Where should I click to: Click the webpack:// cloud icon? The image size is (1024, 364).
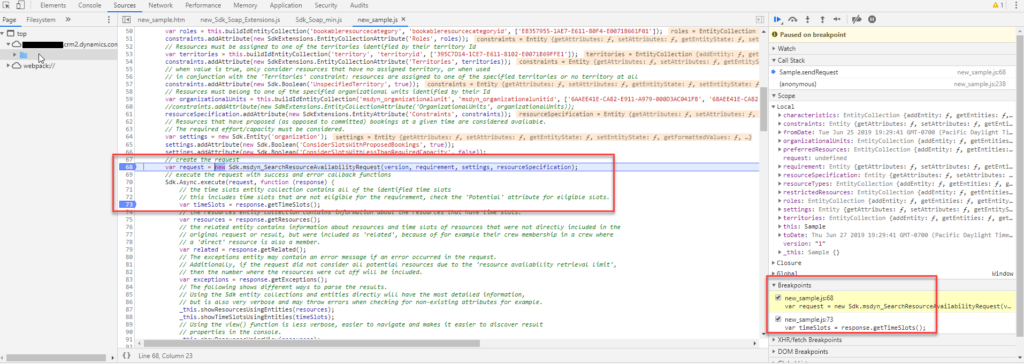click(x=16, y=66)
